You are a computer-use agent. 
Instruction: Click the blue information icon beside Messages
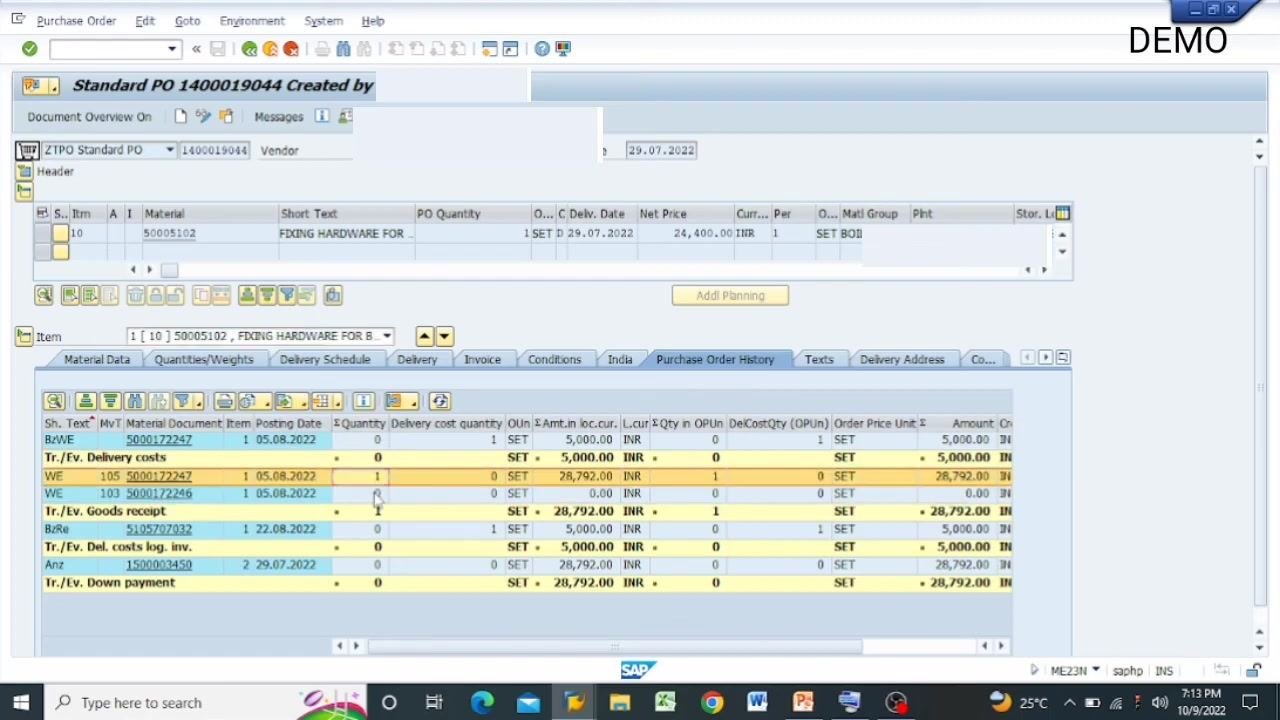coord(322,117)
